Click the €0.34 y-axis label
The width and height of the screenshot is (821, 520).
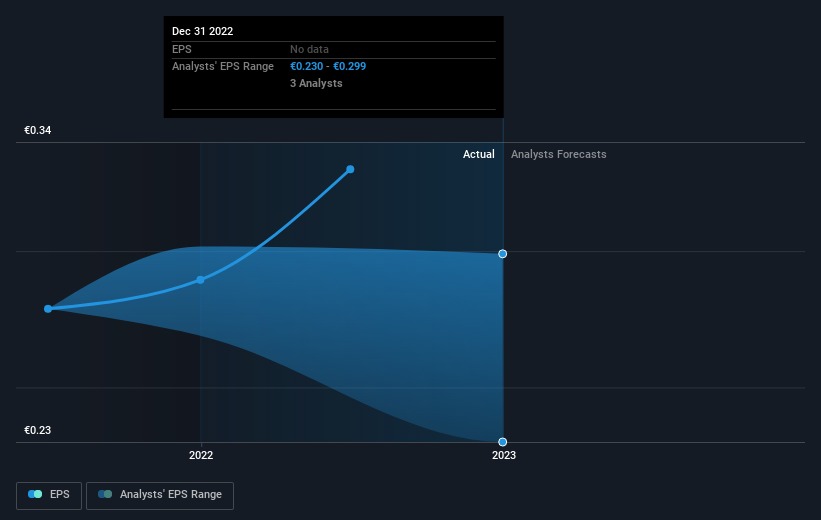coord(38,130)
